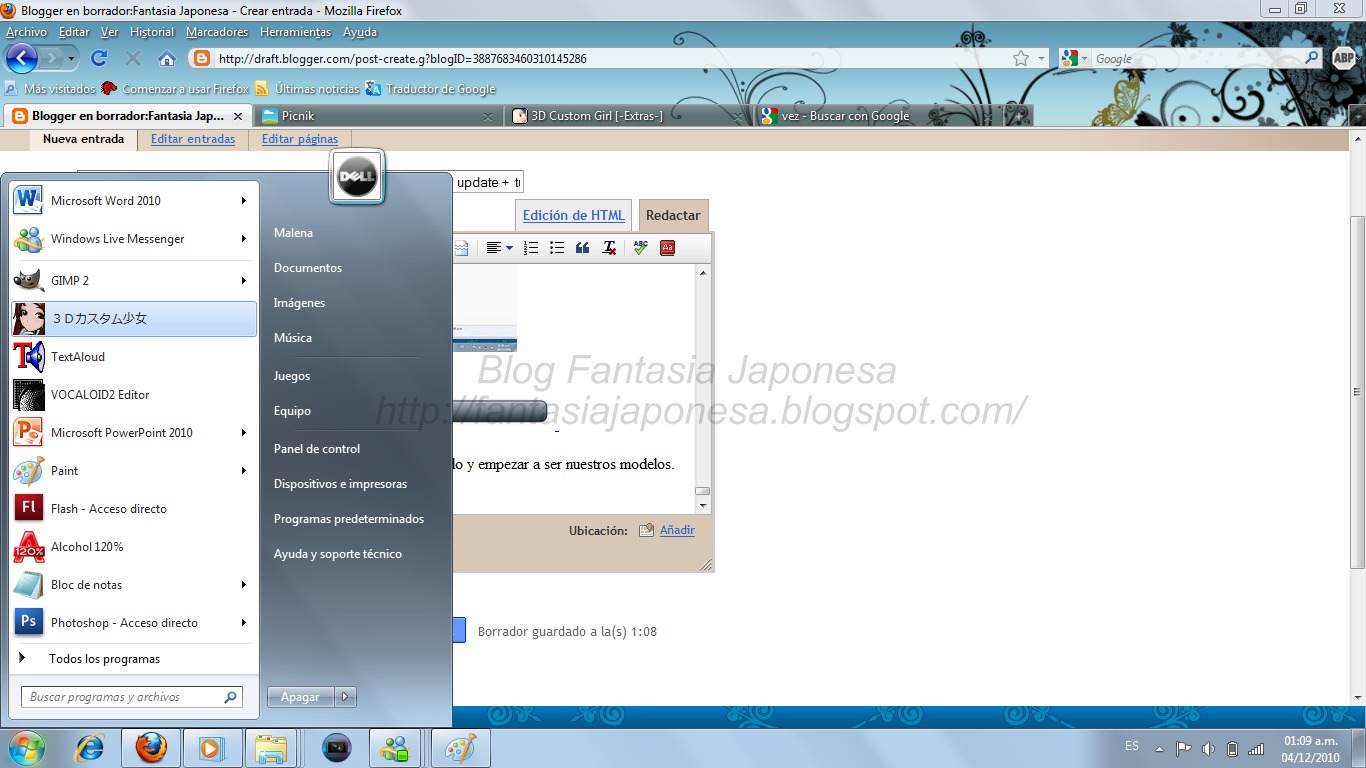Click the Apagar shutdown button
The height and width of the screenshot is (768, 1366).
[x=301, y=697]
